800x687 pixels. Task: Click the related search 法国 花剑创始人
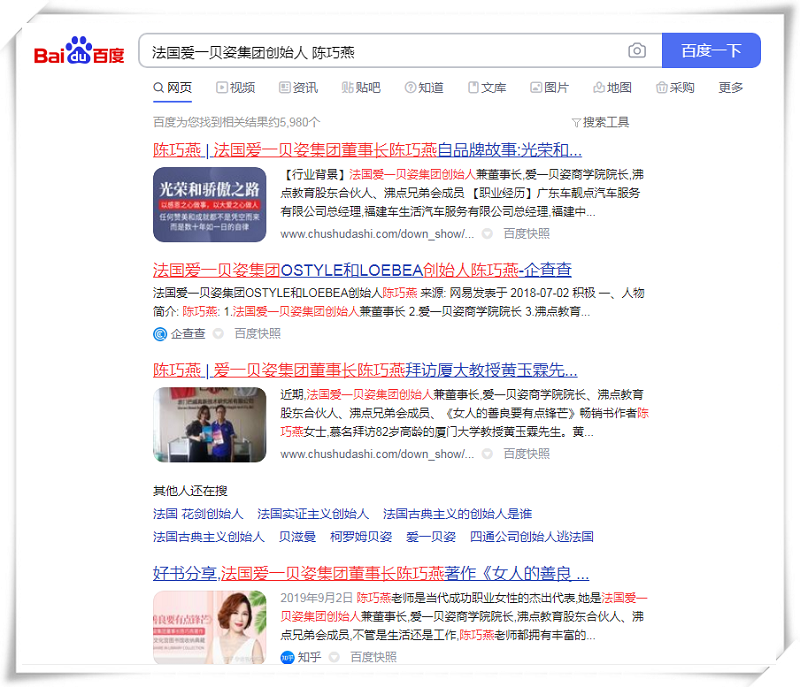[x=198, y=514]
